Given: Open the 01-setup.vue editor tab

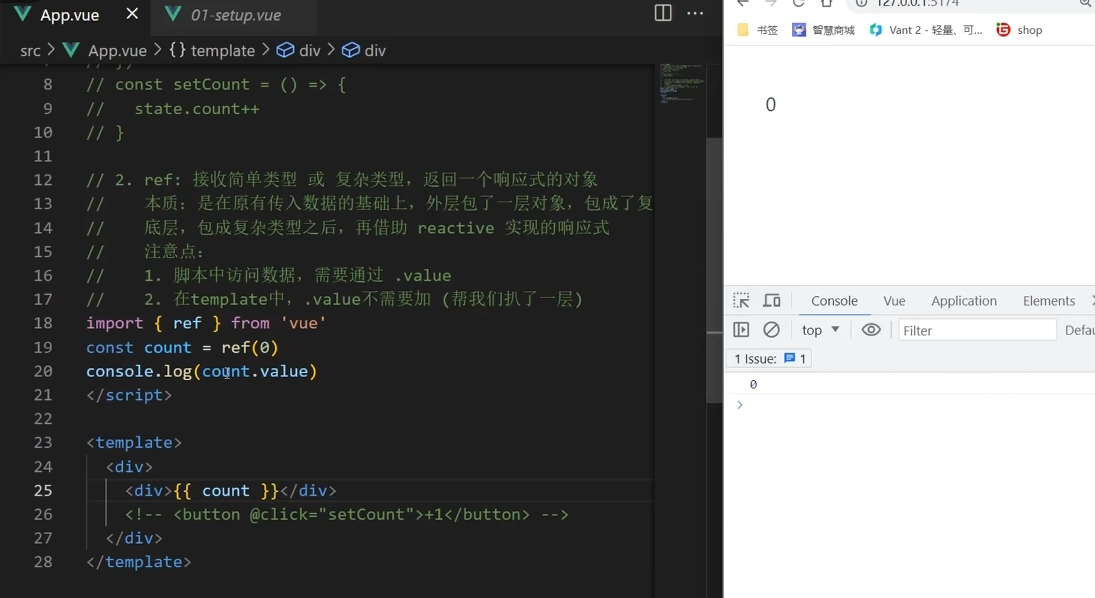Looking at the screenshot, I should click(233, 15).
